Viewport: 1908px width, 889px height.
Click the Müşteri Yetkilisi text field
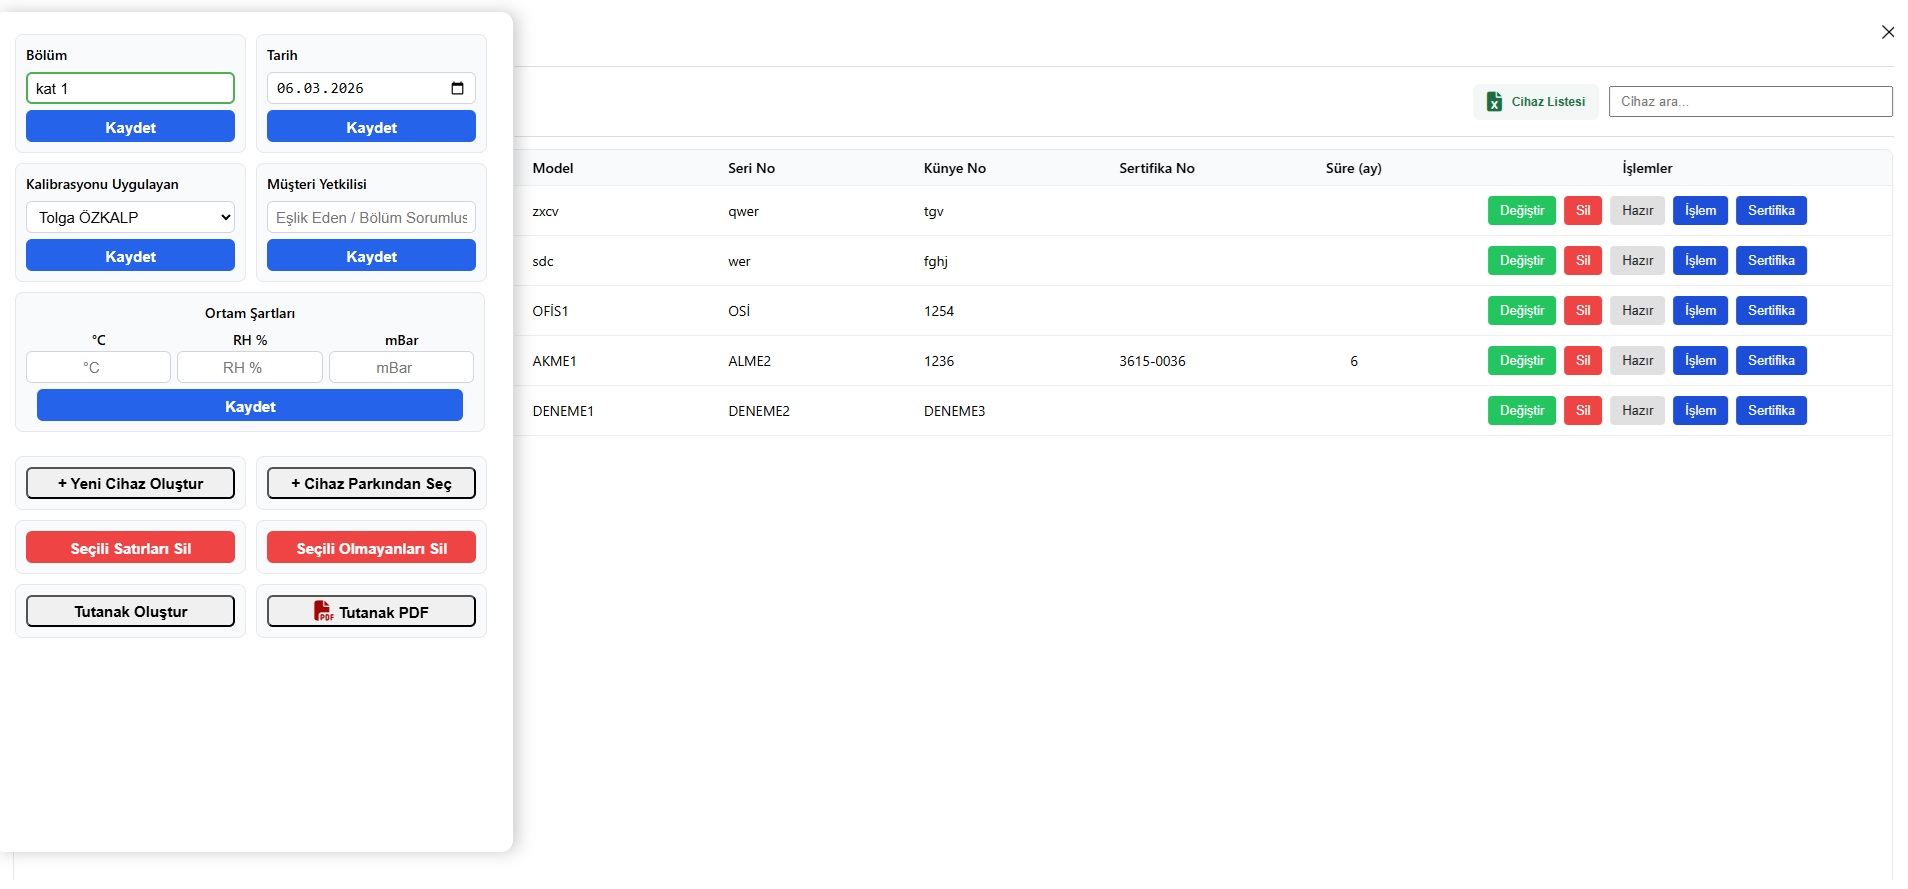[371, 217]
